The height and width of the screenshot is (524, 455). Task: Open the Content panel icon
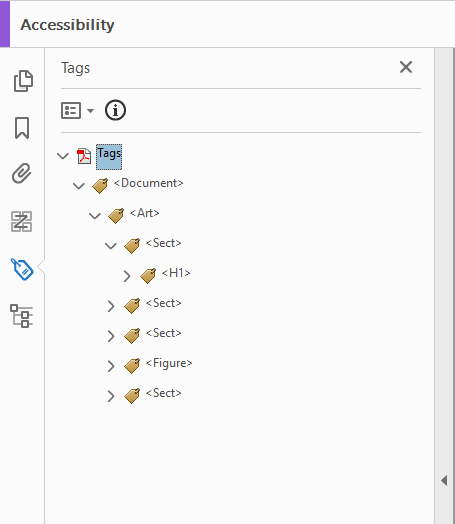point(22,221)
